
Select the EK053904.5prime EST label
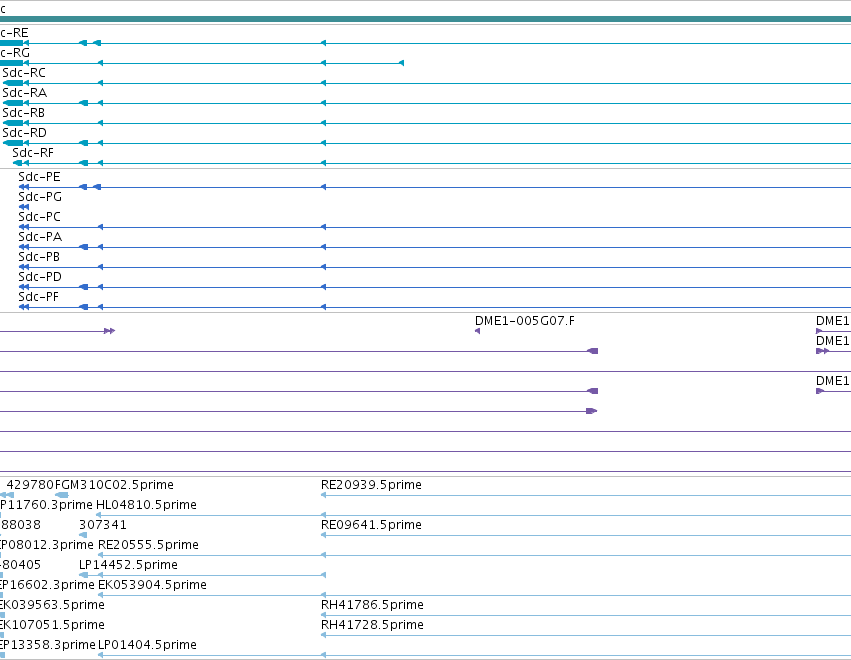coord(153,585)
